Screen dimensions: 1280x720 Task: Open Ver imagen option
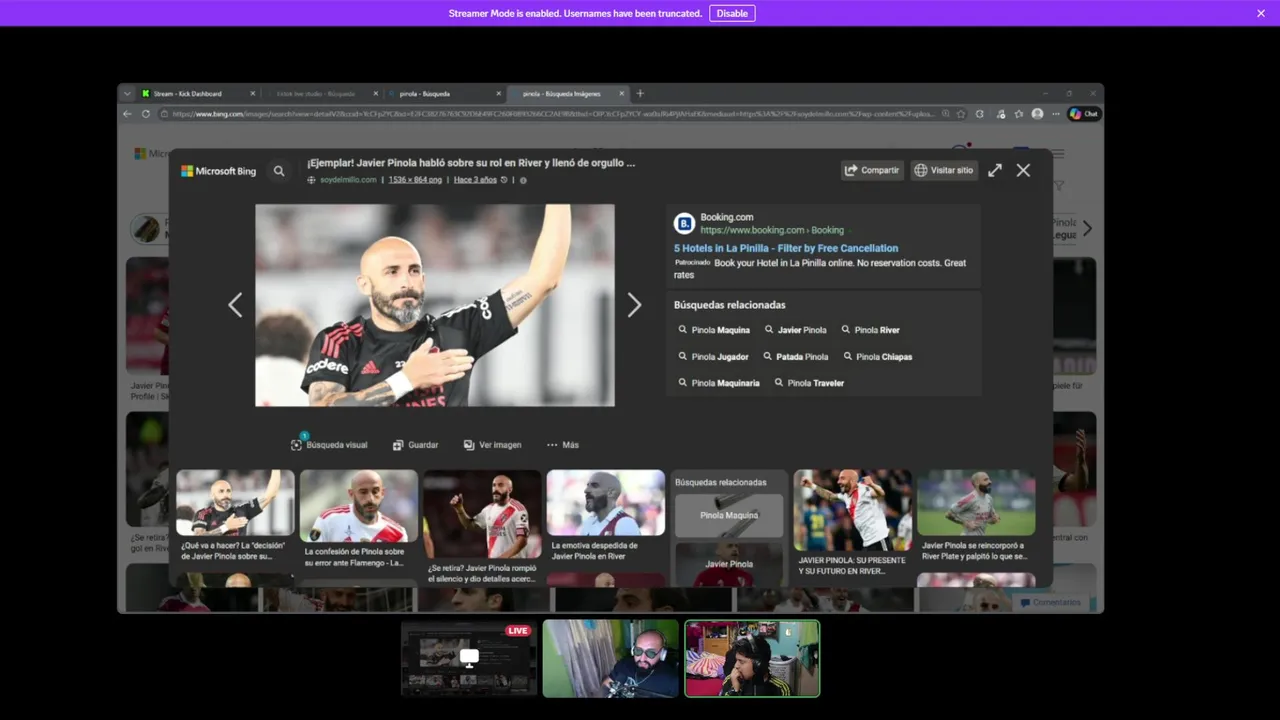point(493,445)
